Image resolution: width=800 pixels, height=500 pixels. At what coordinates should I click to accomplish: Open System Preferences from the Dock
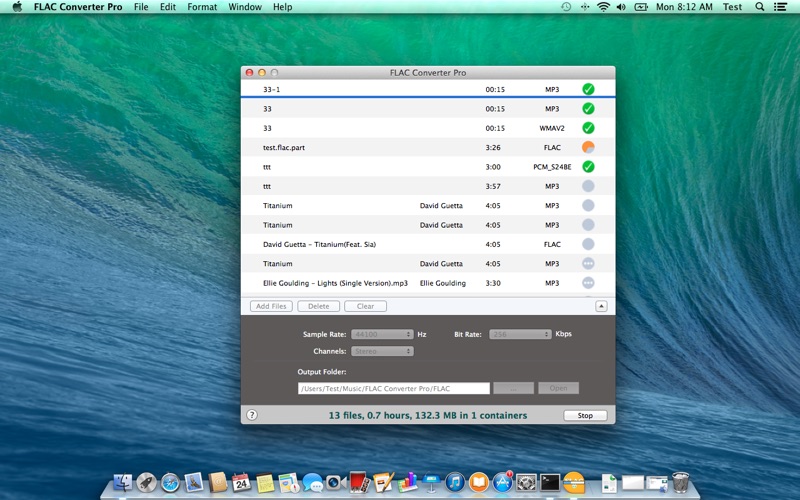pos(526,482)
